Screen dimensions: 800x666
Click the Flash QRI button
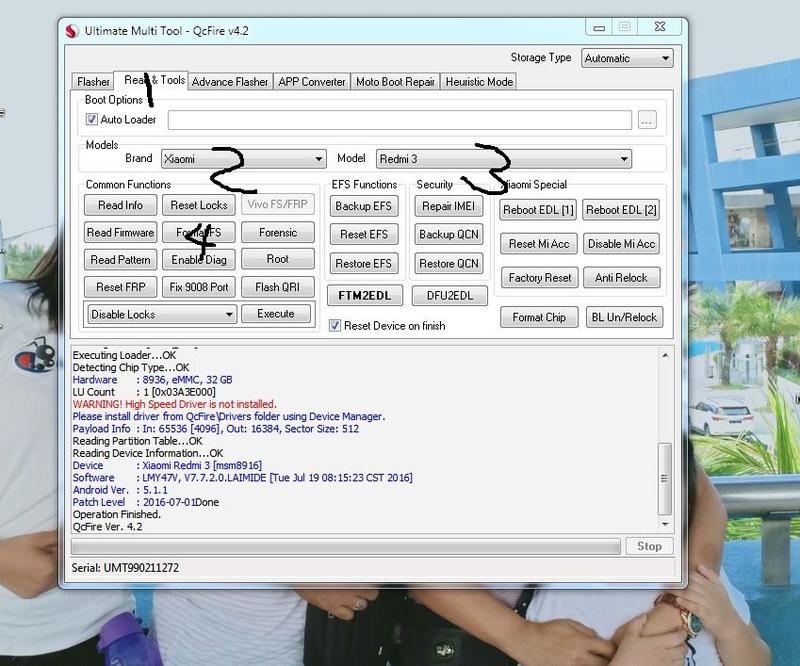pos(278,287)
